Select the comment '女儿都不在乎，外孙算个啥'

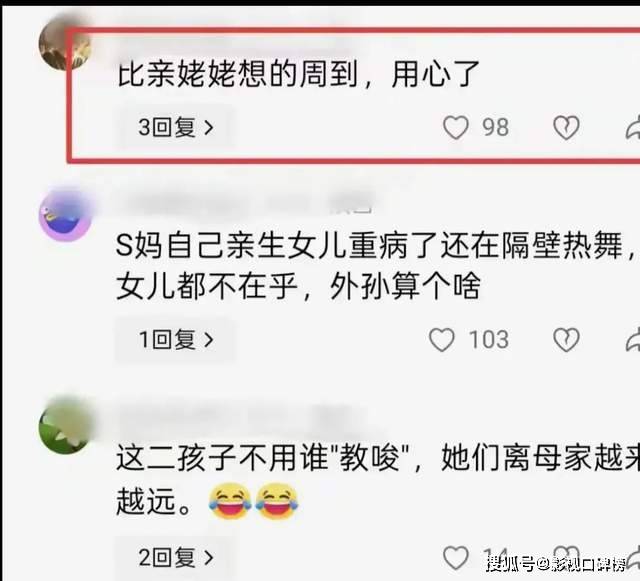coord(298,286)
